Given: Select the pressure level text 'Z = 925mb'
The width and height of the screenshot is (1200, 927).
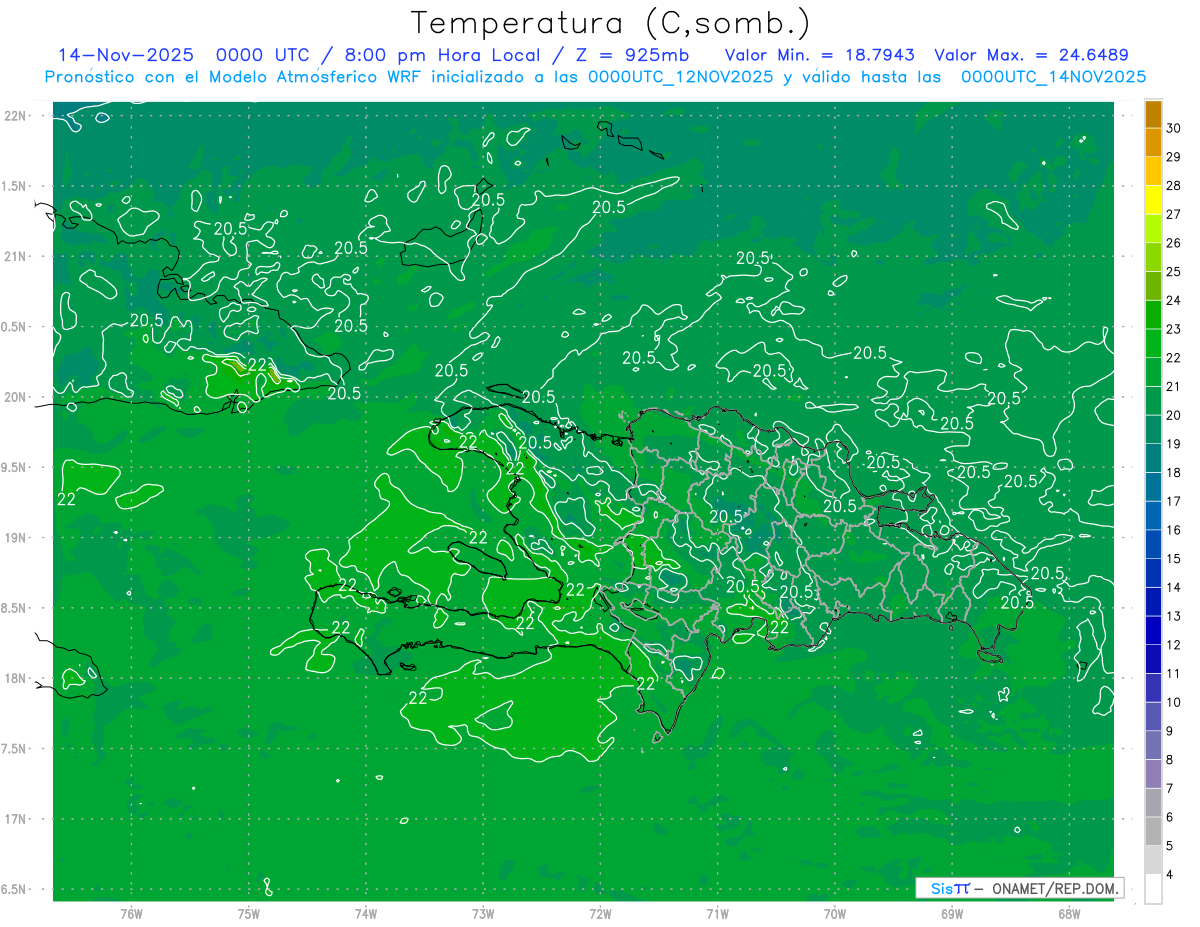Looking at the screenshot, I should click(633, 55).
